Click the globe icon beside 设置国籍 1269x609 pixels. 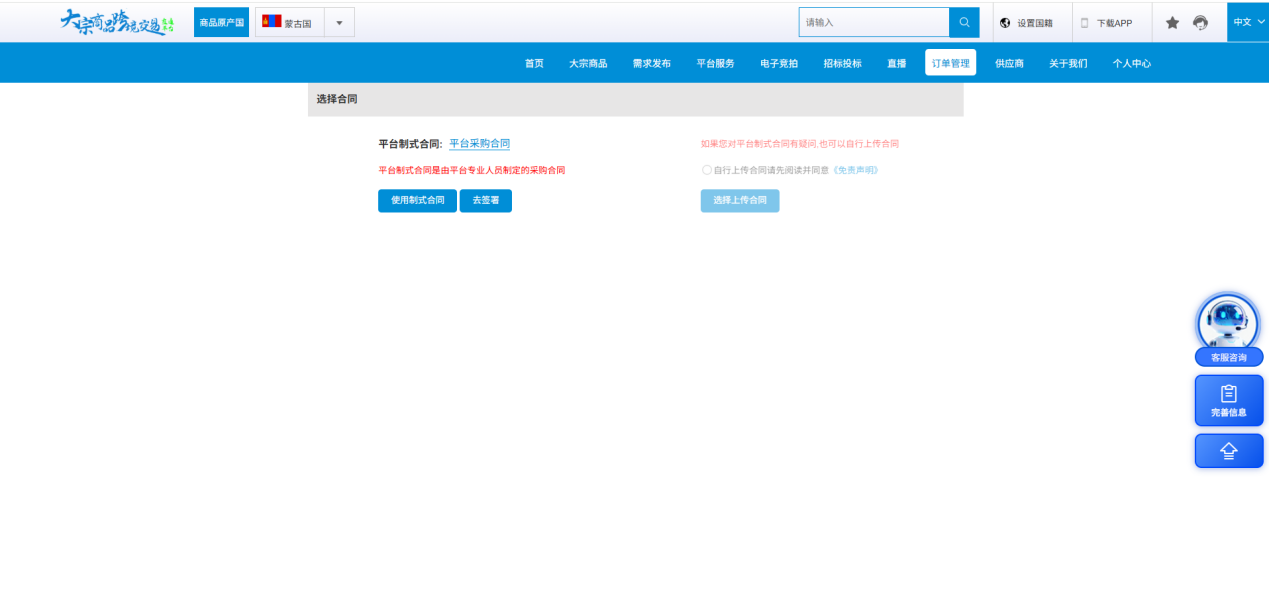click(x=1005, y=22)
